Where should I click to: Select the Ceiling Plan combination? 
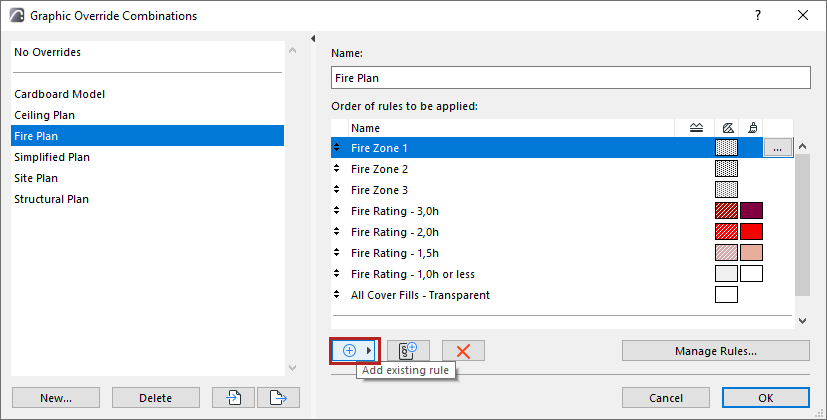(45, 115)
